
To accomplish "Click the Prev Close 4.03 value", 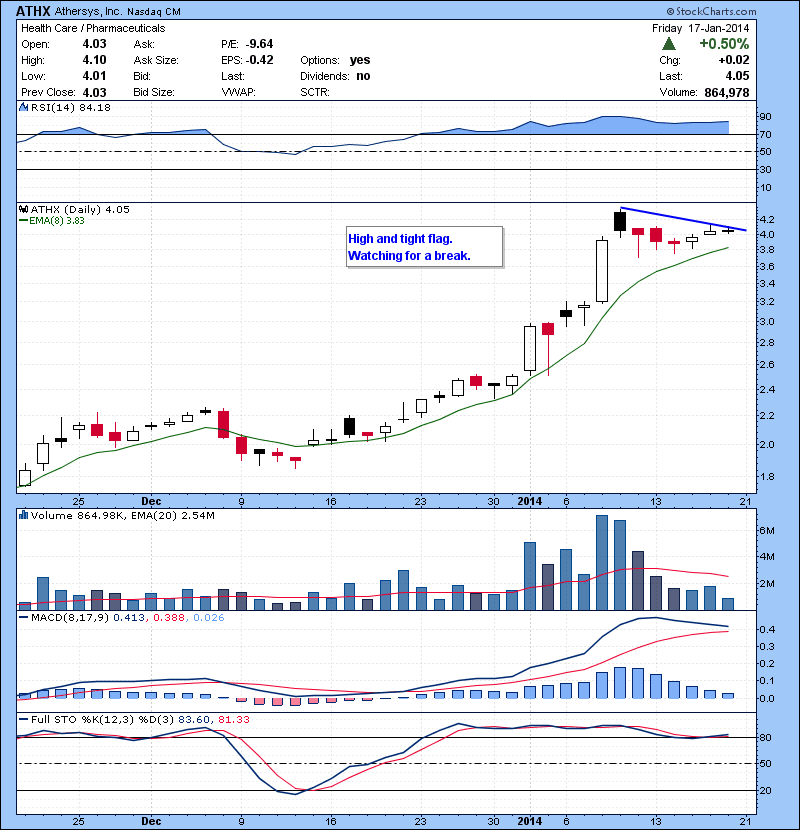I will tap(94, 93).
